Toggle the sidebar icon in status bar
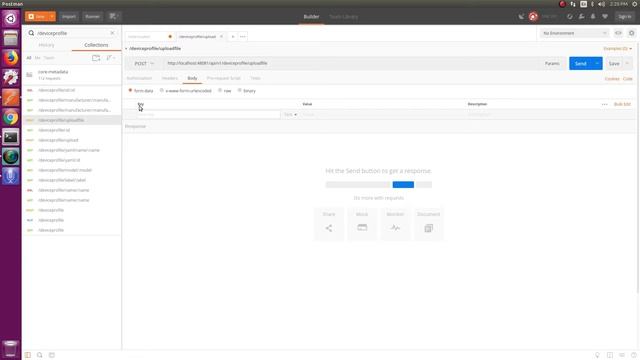This screenshot has height=360, width=640. pyautogui.click(x=28, y=355)
